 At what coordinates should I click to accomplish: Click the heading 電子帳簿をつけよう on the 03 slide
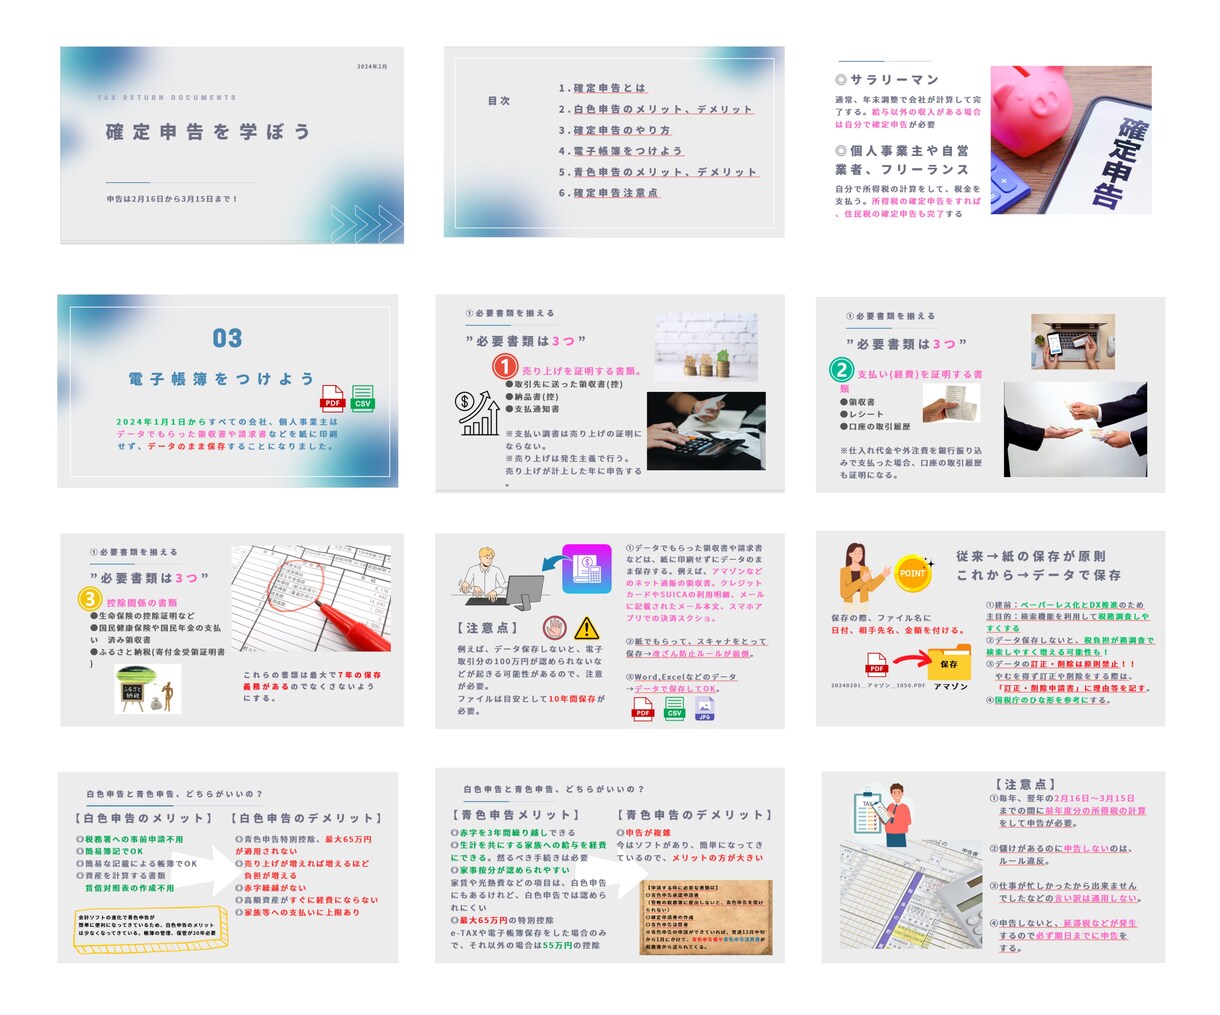tap(221, 379)
